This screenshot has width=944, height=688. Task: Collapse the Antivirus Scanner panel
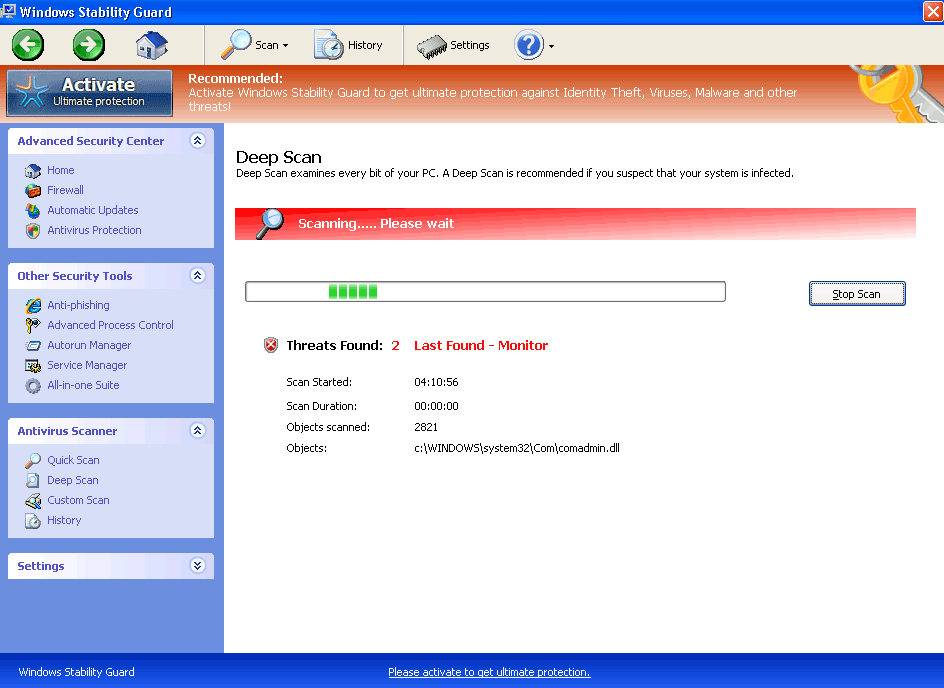click(197, 431)
